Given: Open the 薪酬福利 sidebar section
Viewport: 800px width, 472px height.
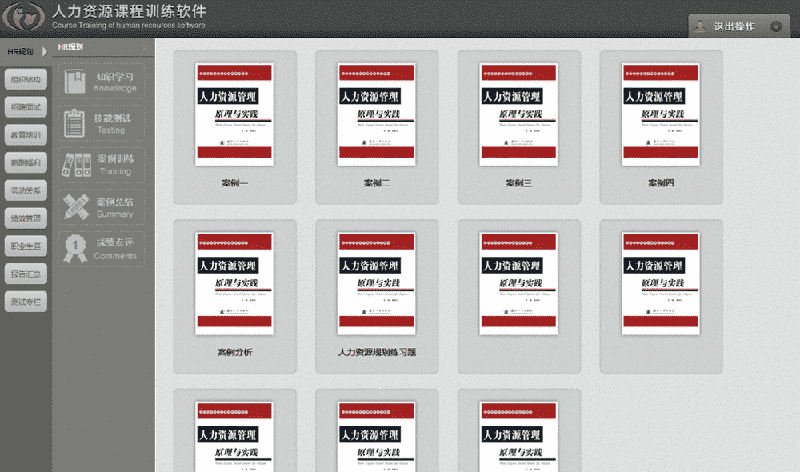Looking at the screenshot, I should [26, 162].
